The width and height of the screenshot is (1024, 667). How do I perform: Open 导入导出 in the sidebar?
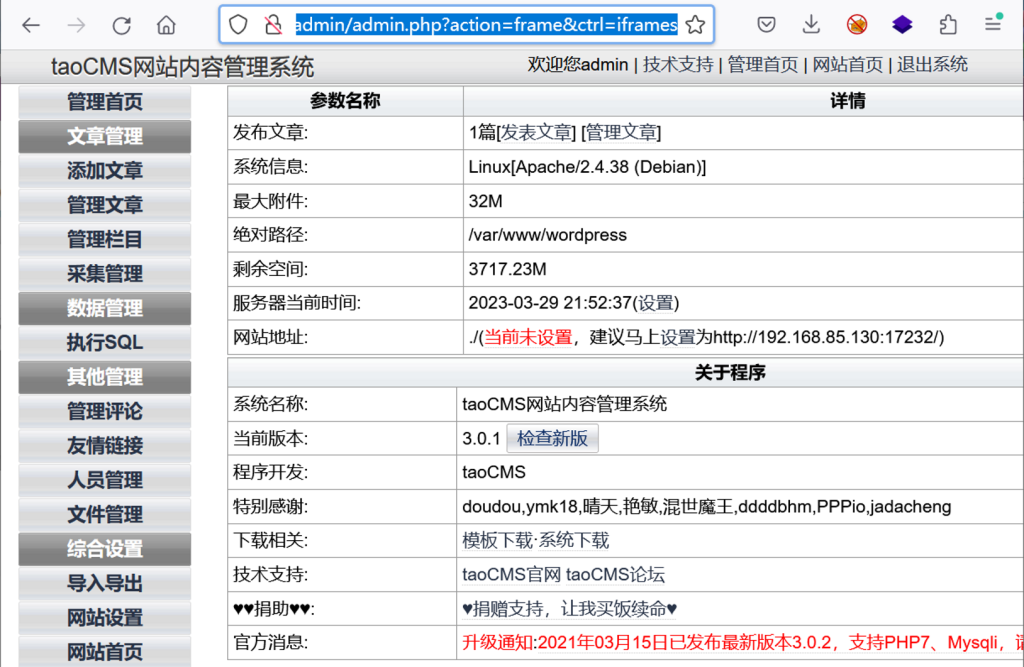pyautogui.click(x=104, y=583)
